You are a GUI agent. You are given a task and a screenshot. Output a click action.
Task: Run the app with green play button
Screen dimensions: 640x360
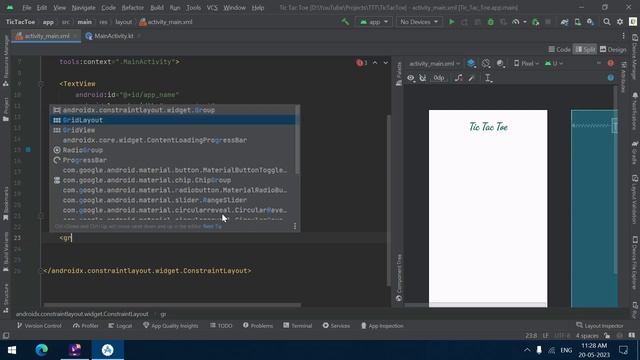click(451, 22)
